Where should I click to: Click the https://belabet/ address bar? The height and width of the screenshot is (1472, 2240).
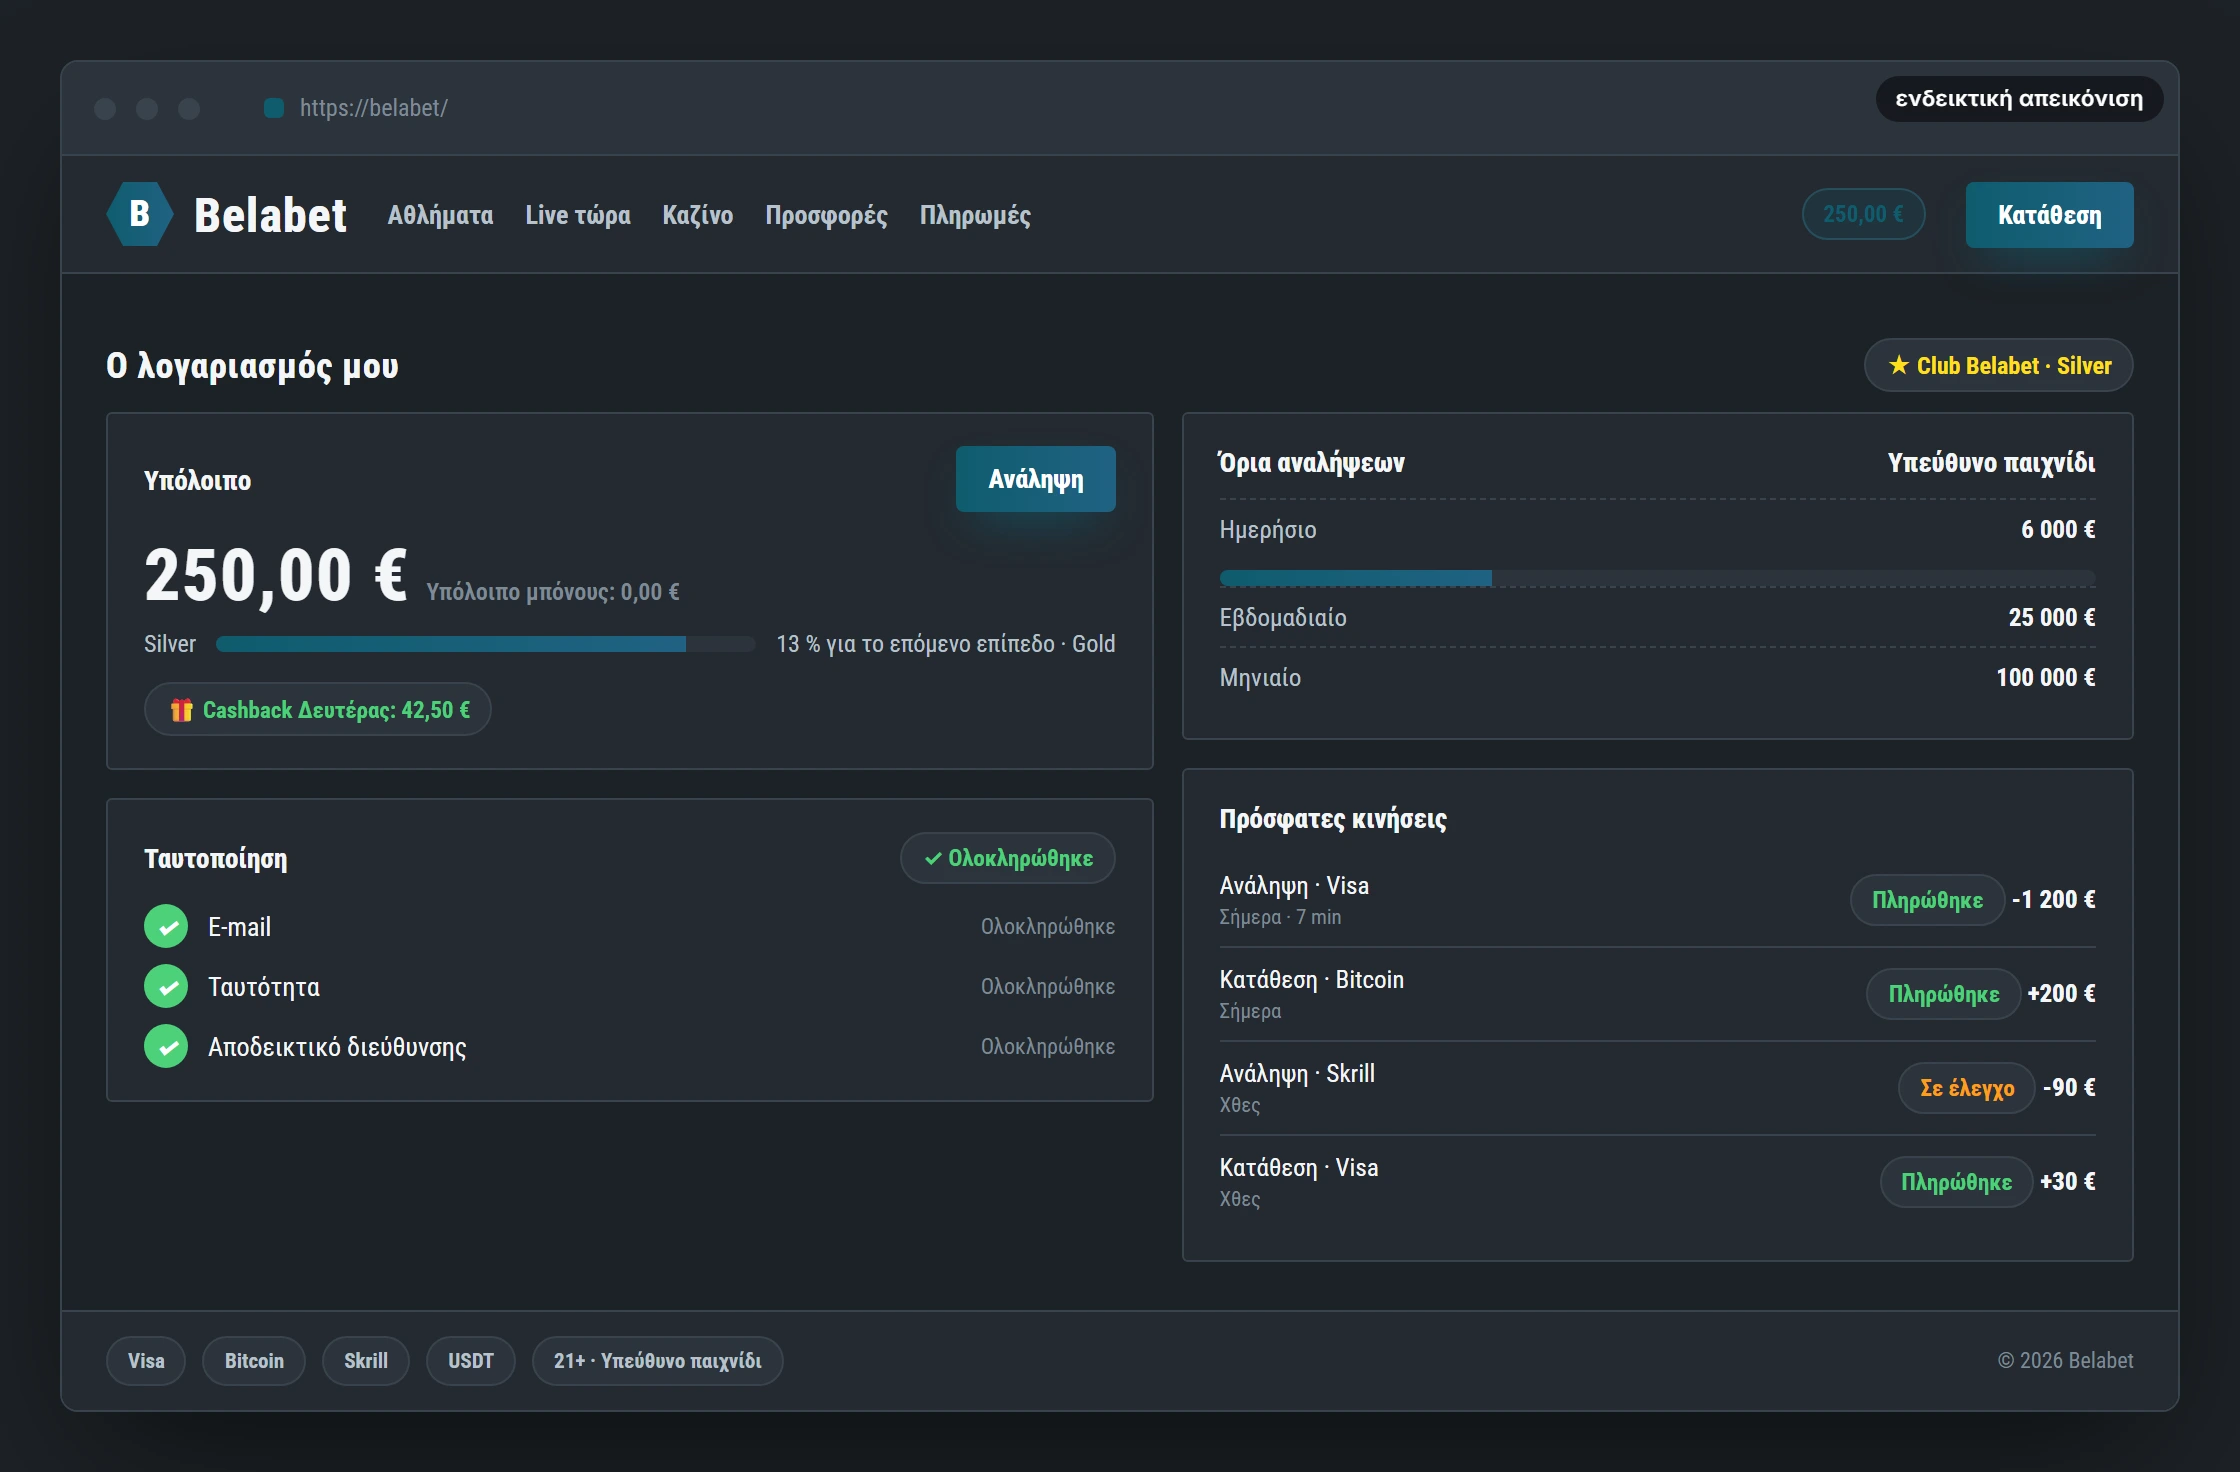click(373, 108)
